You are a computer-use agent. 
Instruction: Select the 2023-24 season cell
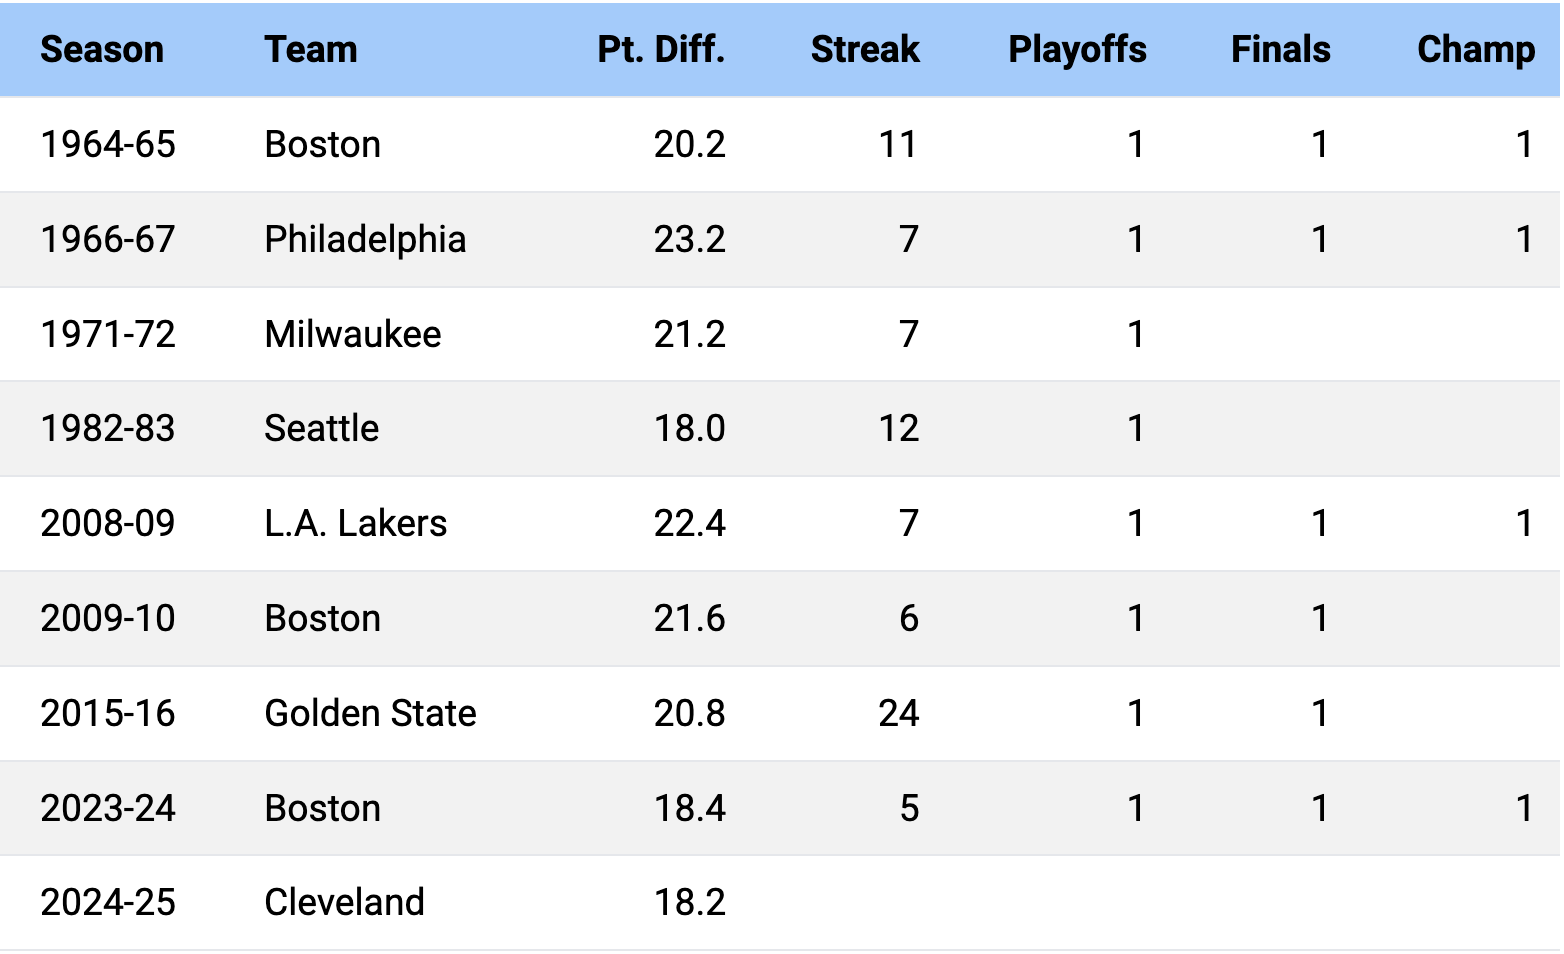coord(108,808)
